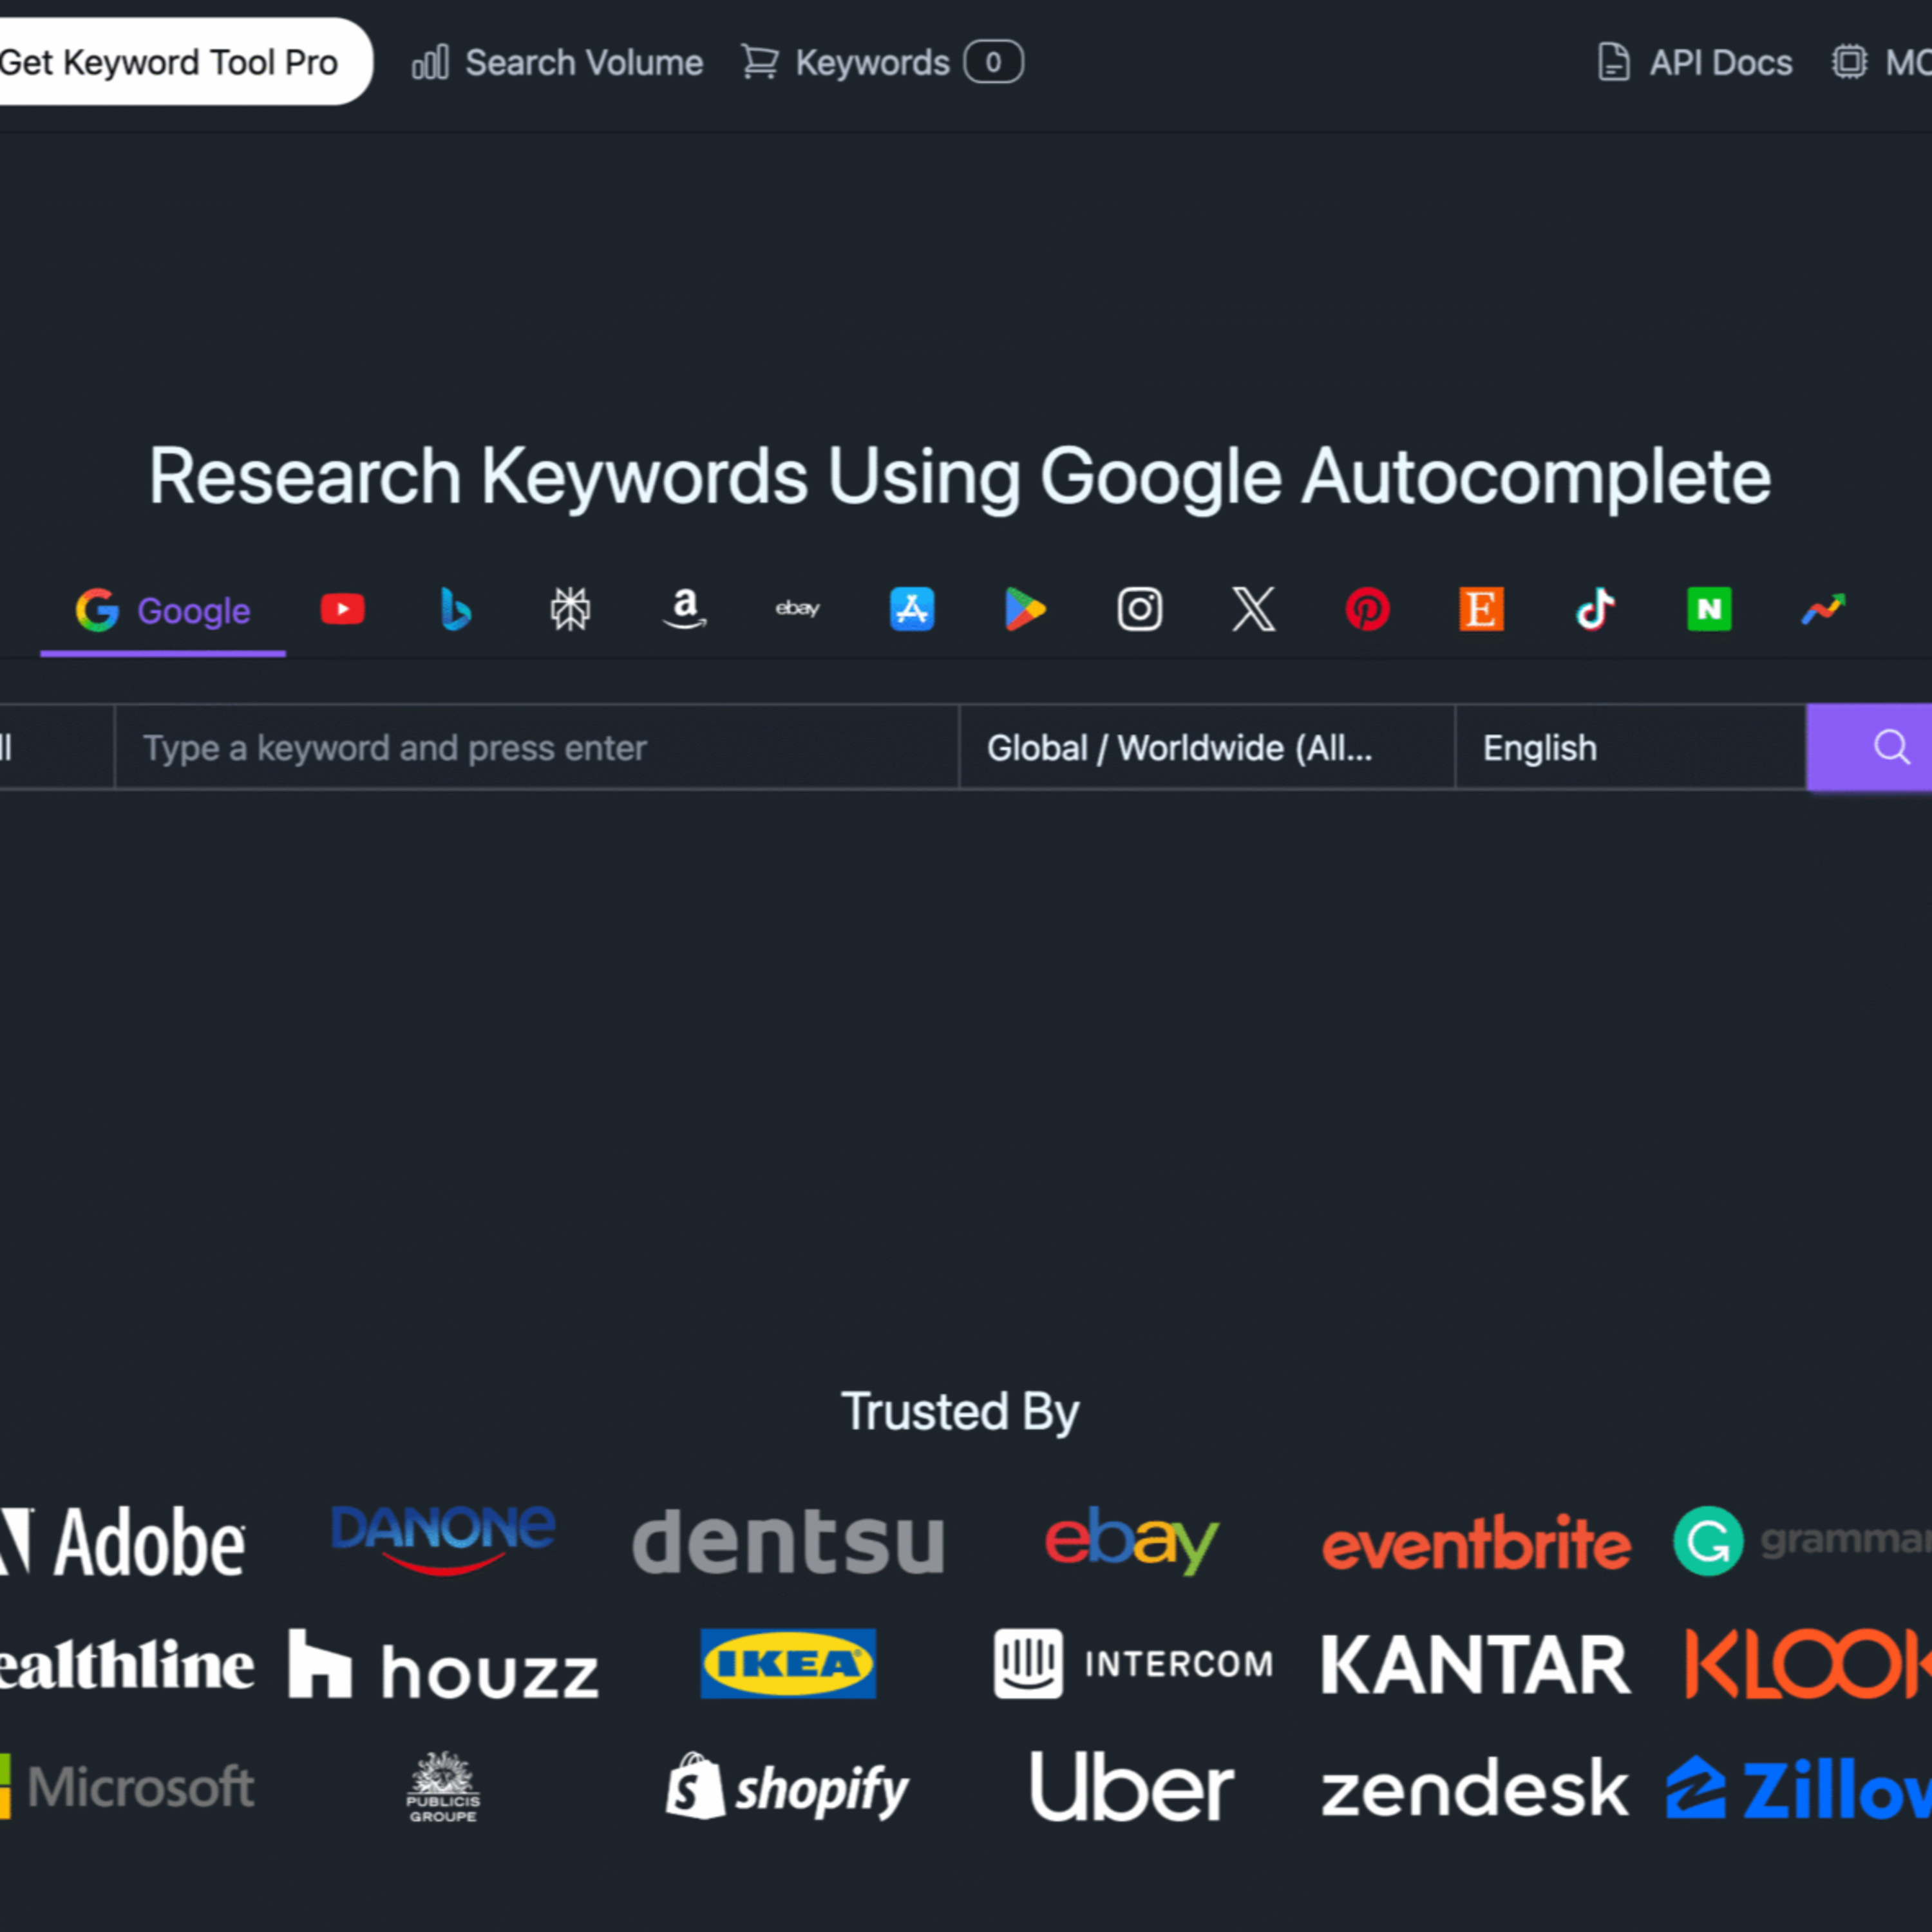Select the Google tab
Viewport: 1932px width, 1932px height.
pyautogui.click(x=163, y=610)
